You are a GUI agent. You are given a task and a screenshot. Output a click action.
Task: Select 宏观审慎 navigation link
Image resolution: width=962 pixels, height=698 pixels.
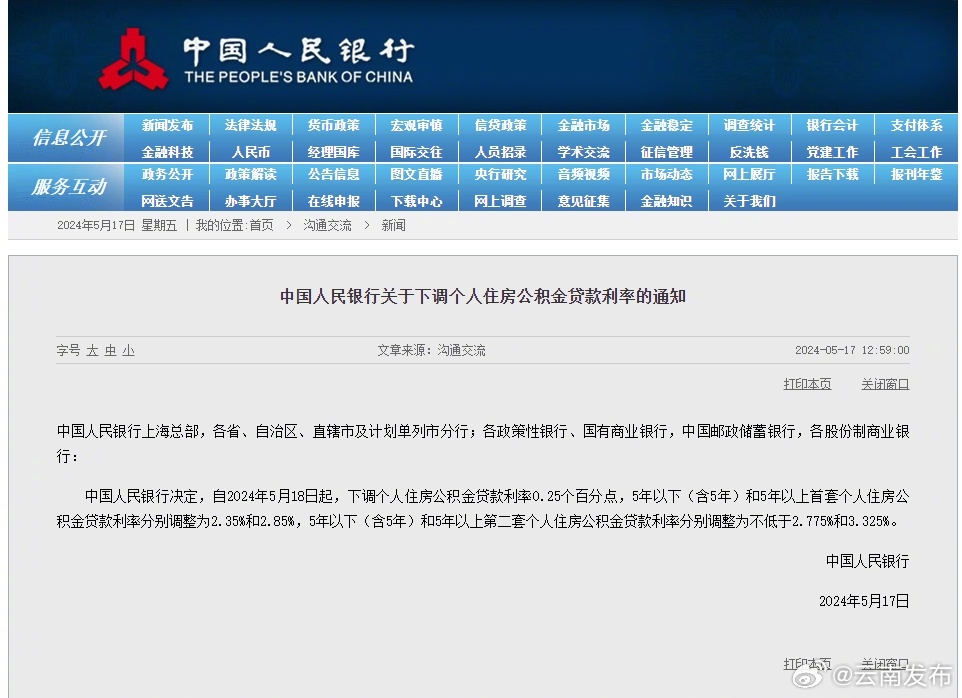pyautogui.click(x=417, y=125)
